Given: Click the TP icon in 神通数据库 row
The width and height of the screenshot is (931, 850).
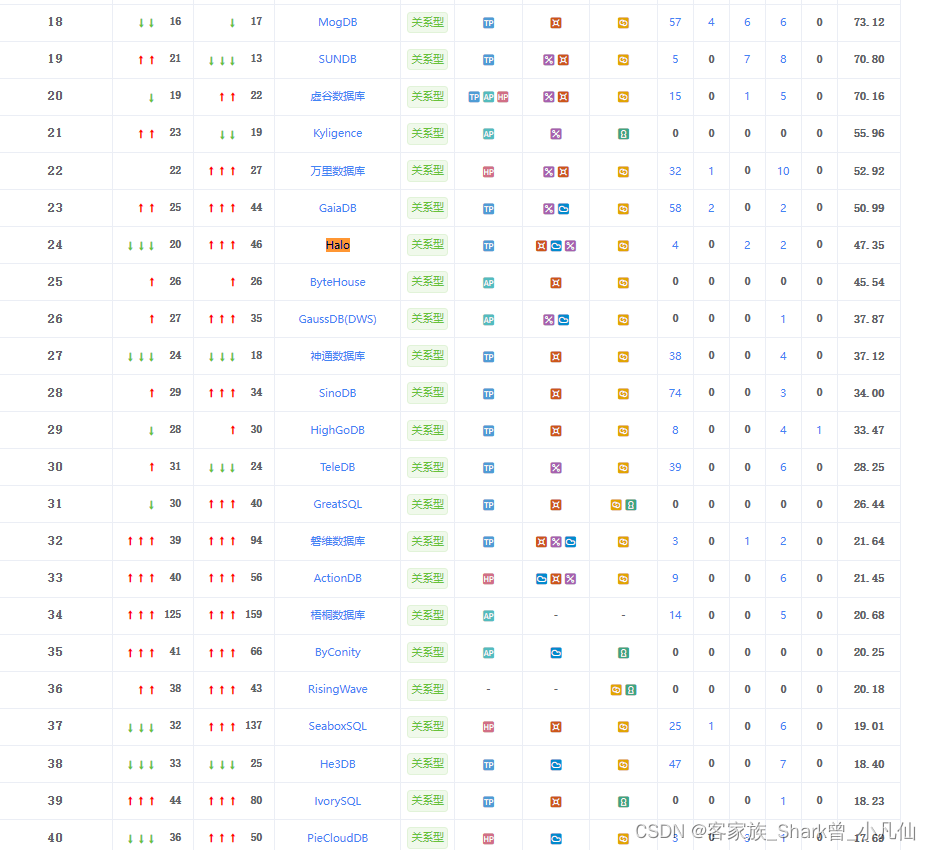Looking at the screenshot, I should click(489, 357).
